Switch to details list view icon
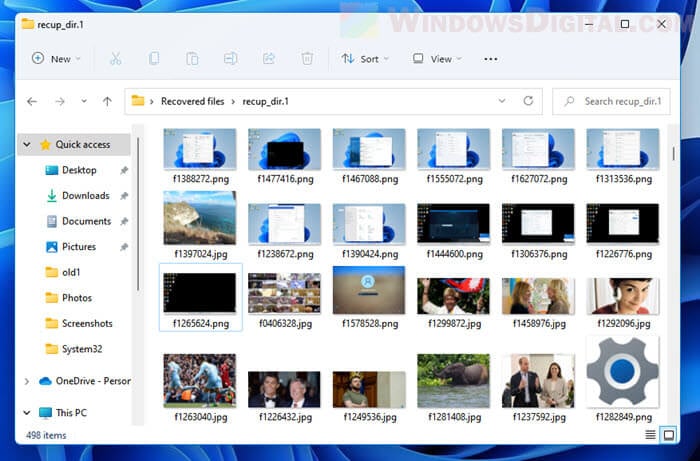The width and height of the screenshot is (700, 461). 650,434
